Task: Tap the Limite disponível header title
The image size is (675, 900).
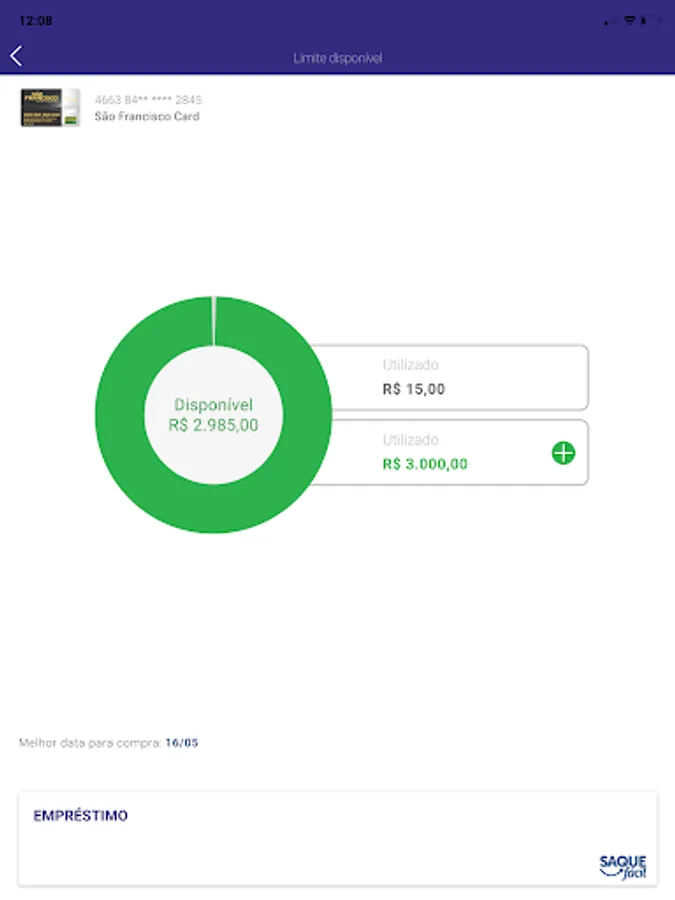Action: (x=337, y=58)
